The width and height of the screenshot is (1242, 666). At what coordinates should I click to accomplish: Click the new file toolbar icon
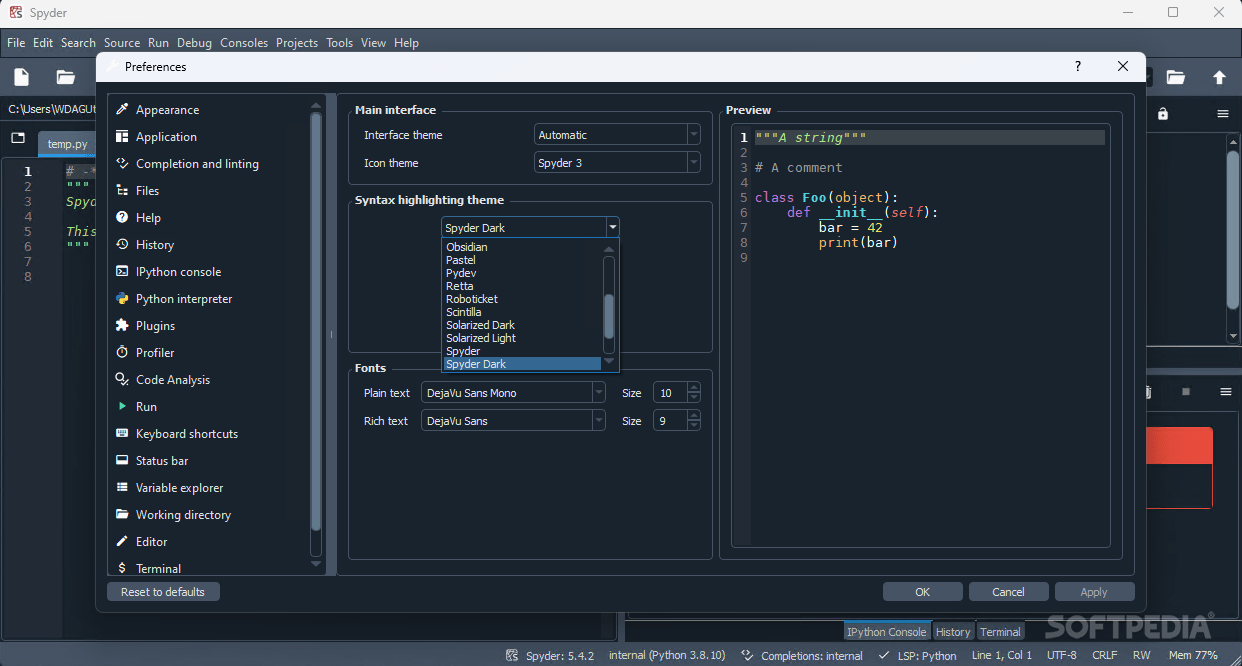coord(22,77)
